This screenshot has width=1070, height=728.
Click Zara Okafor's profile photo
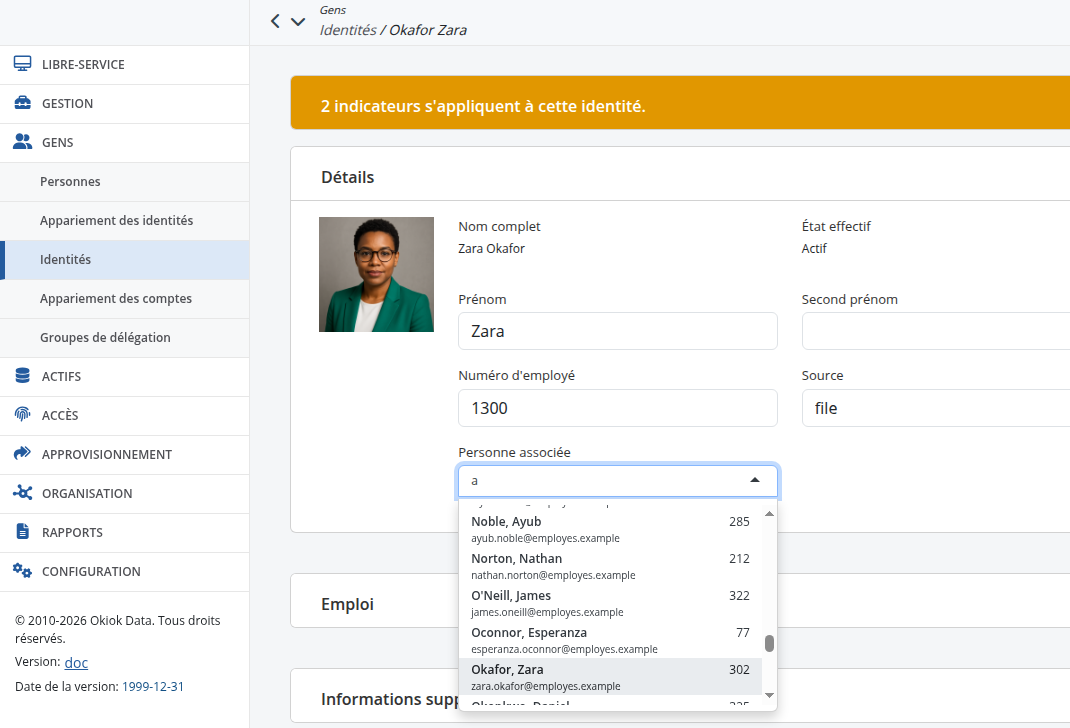click(x=376, y=274)
